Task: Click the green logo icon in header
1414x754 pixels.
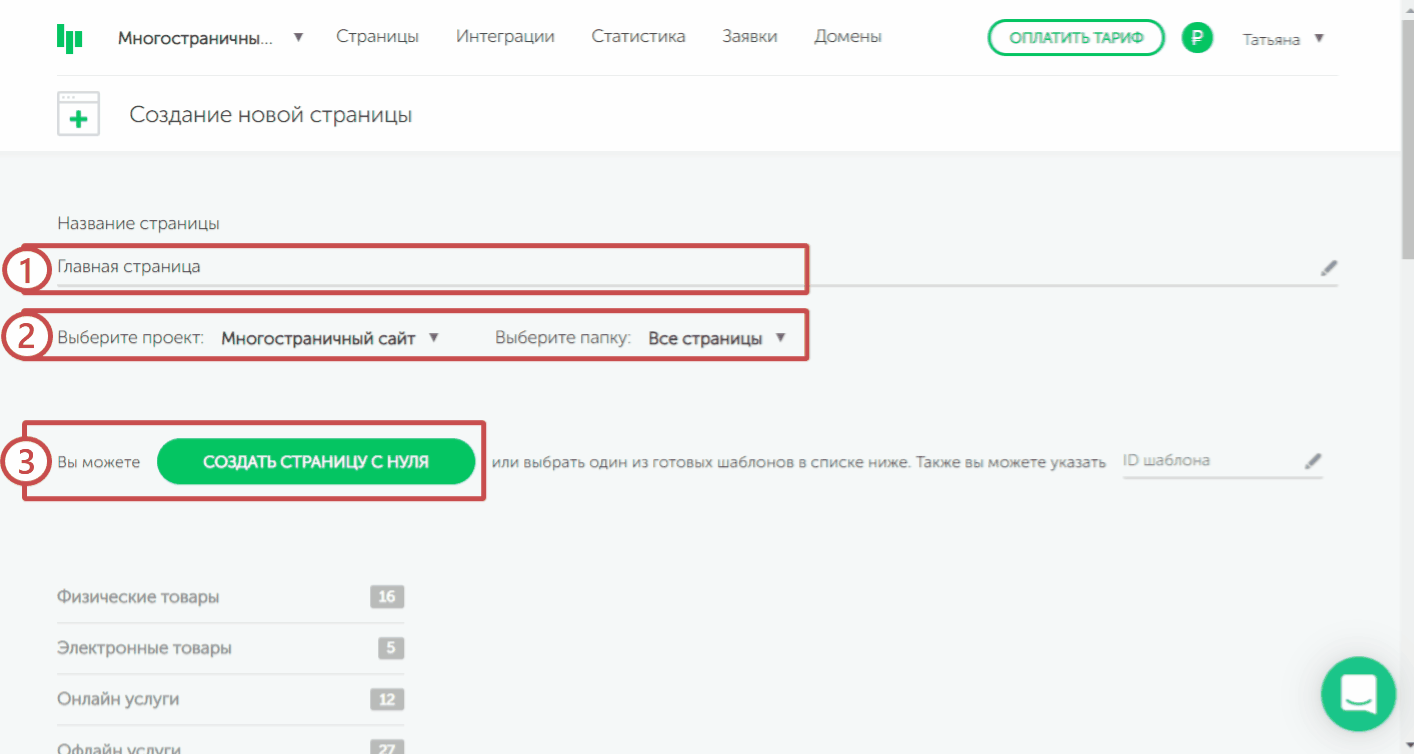Action: (x=70, y=38)
